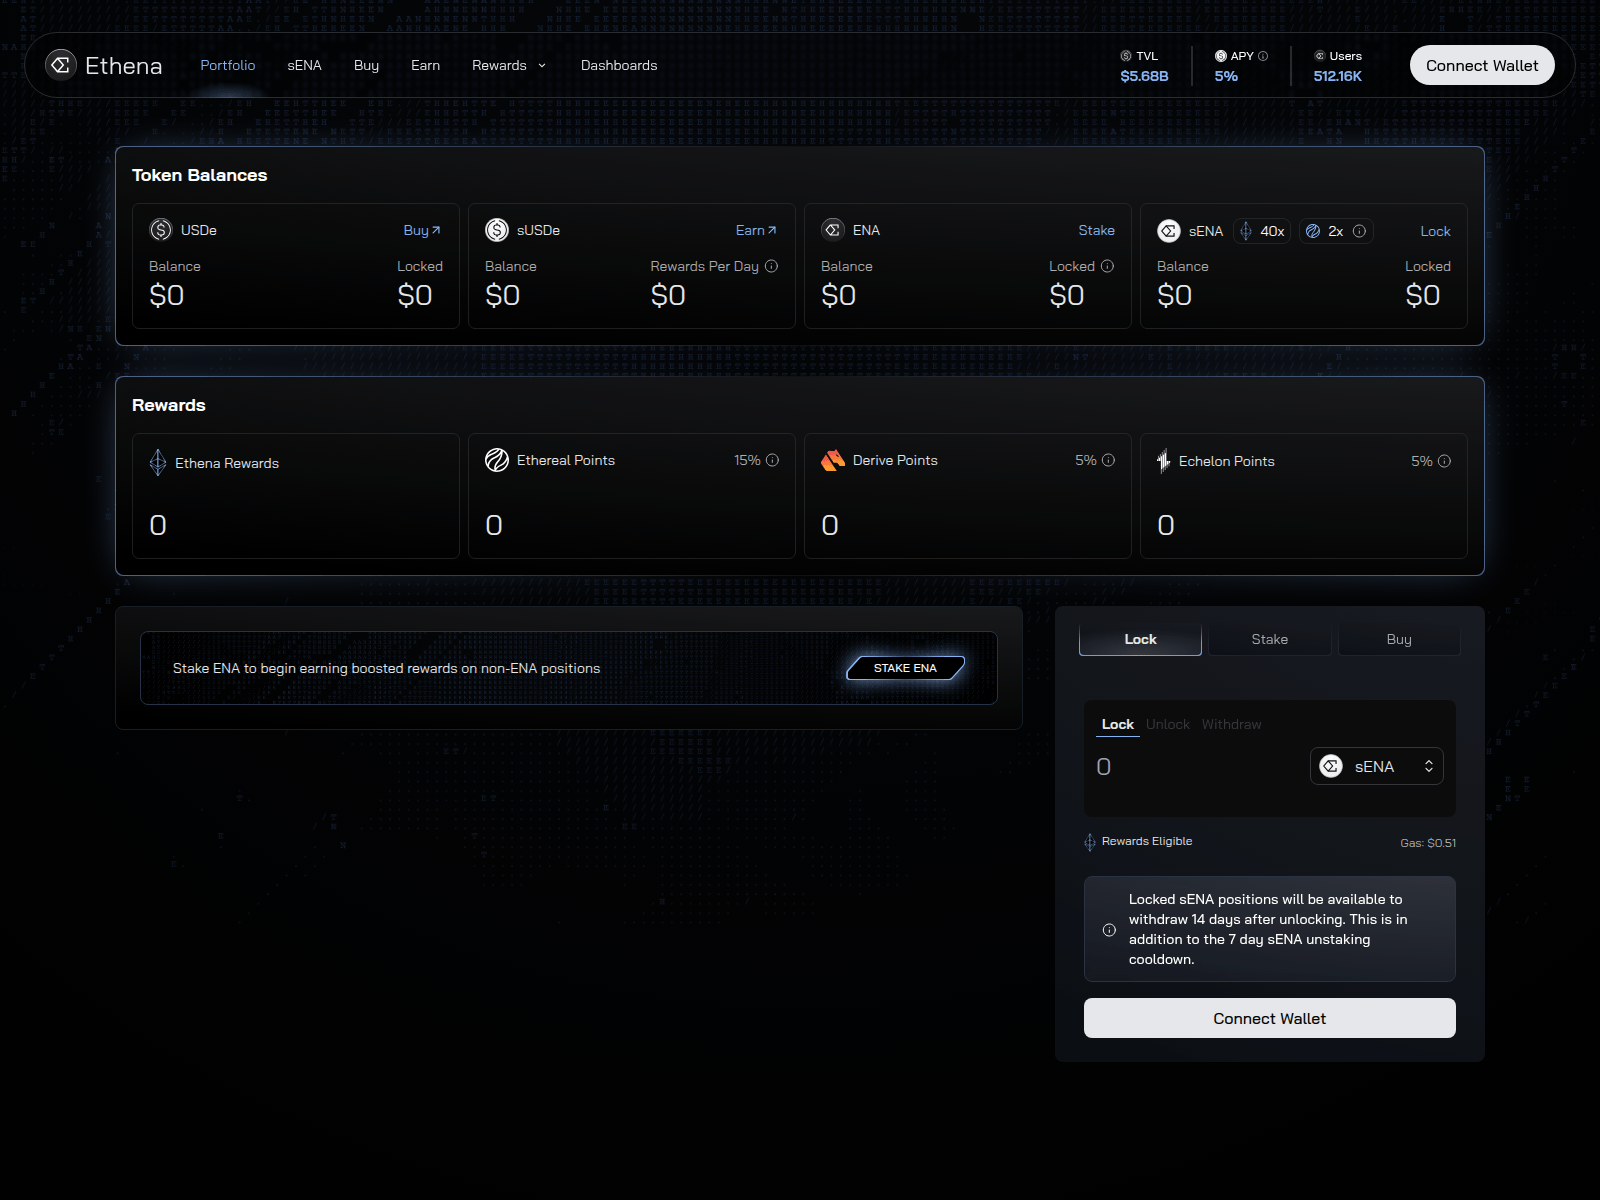The height and width of the screenshot is (1200, 1600).
Task: Click the TVL value $5.68B
Action: point(1144,76)
